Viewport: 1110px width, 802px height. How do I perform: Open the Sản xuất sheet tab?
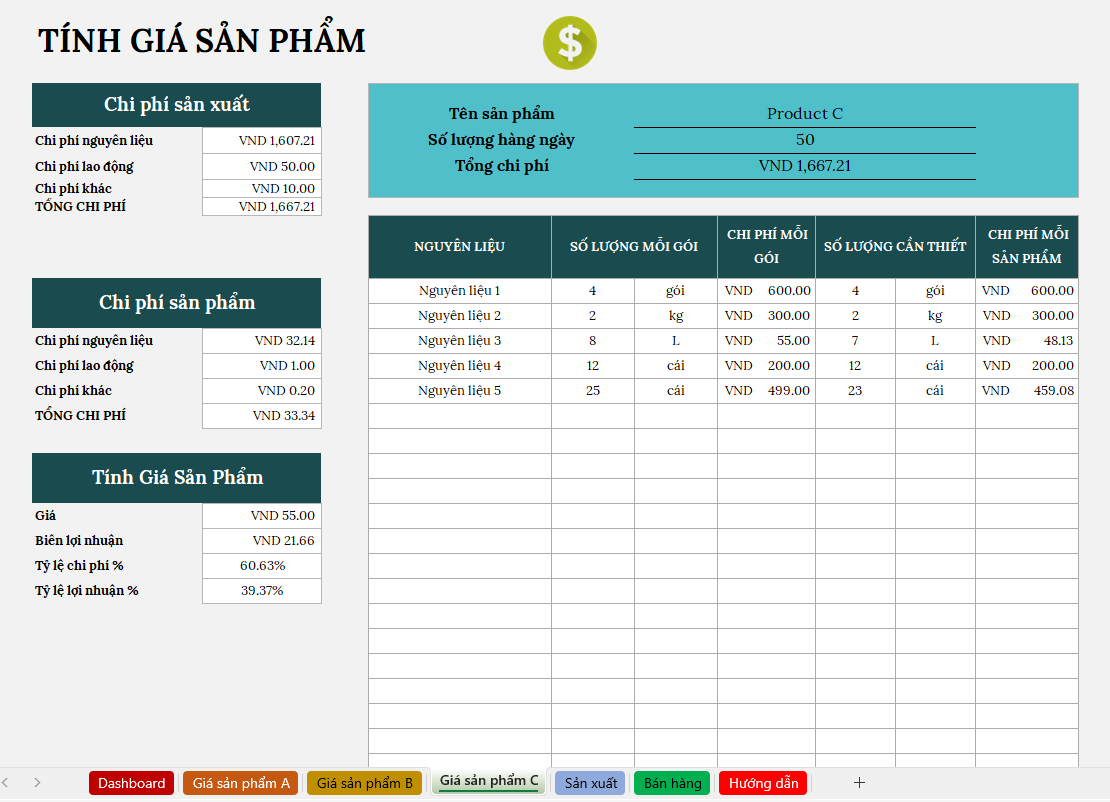(x=590, y=783)
